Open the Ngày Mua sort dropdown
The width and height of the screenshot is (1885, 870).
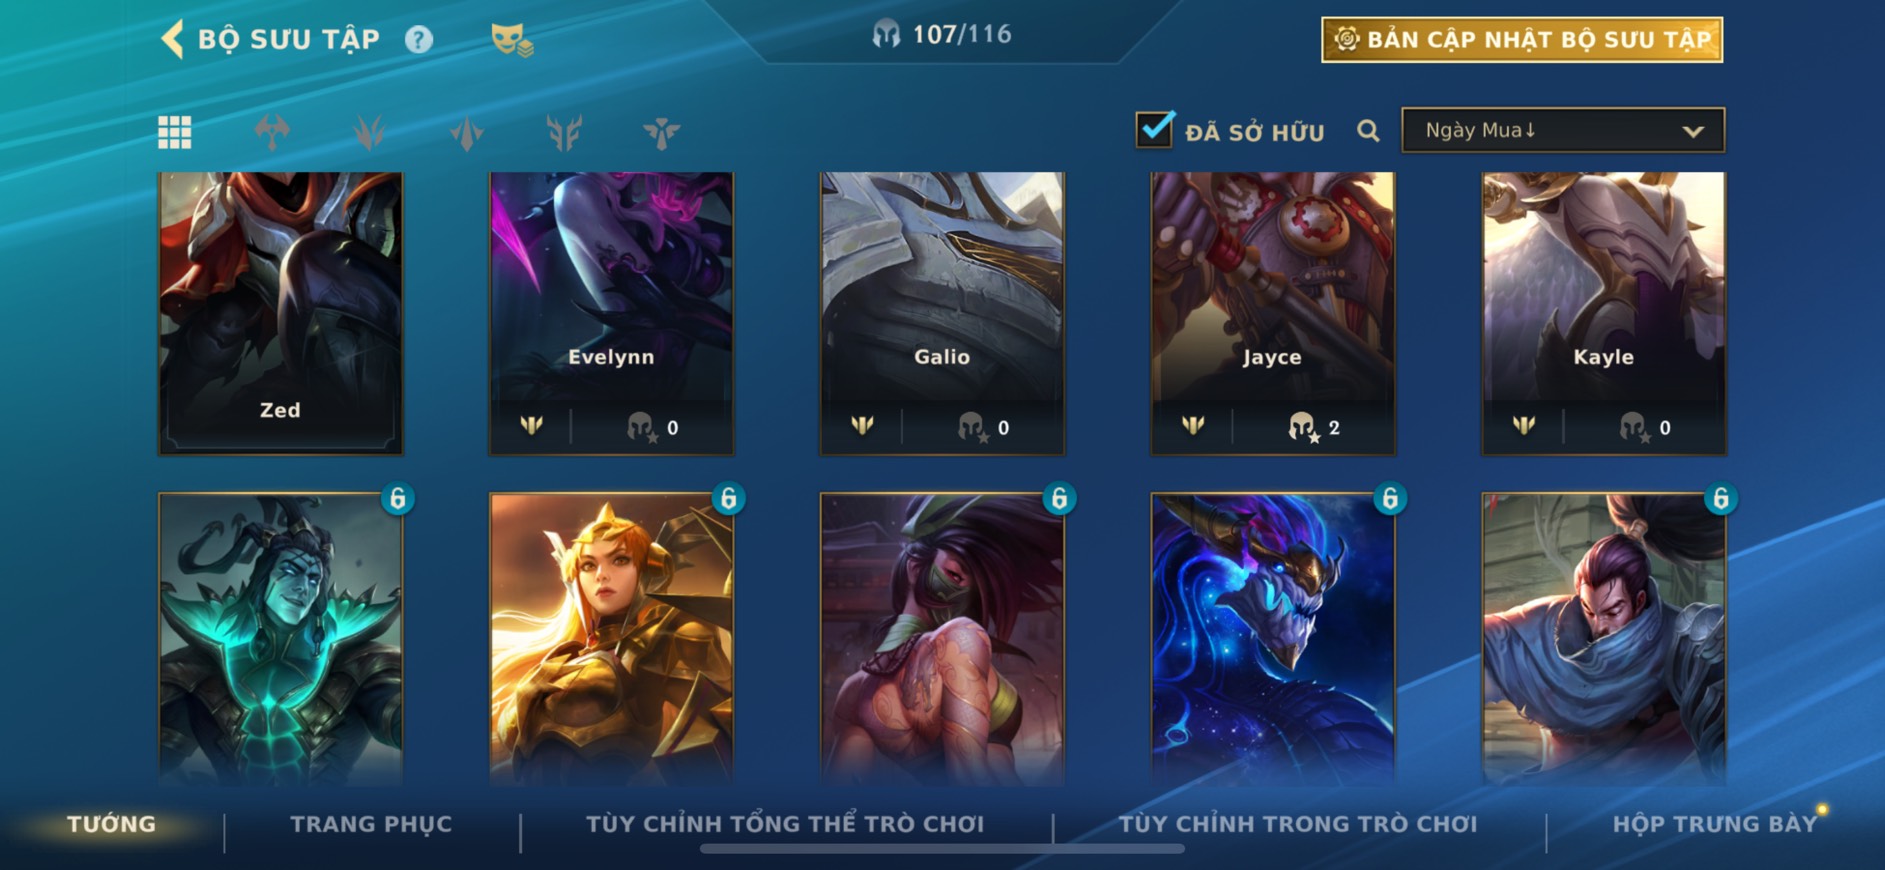click(1563, 130)
